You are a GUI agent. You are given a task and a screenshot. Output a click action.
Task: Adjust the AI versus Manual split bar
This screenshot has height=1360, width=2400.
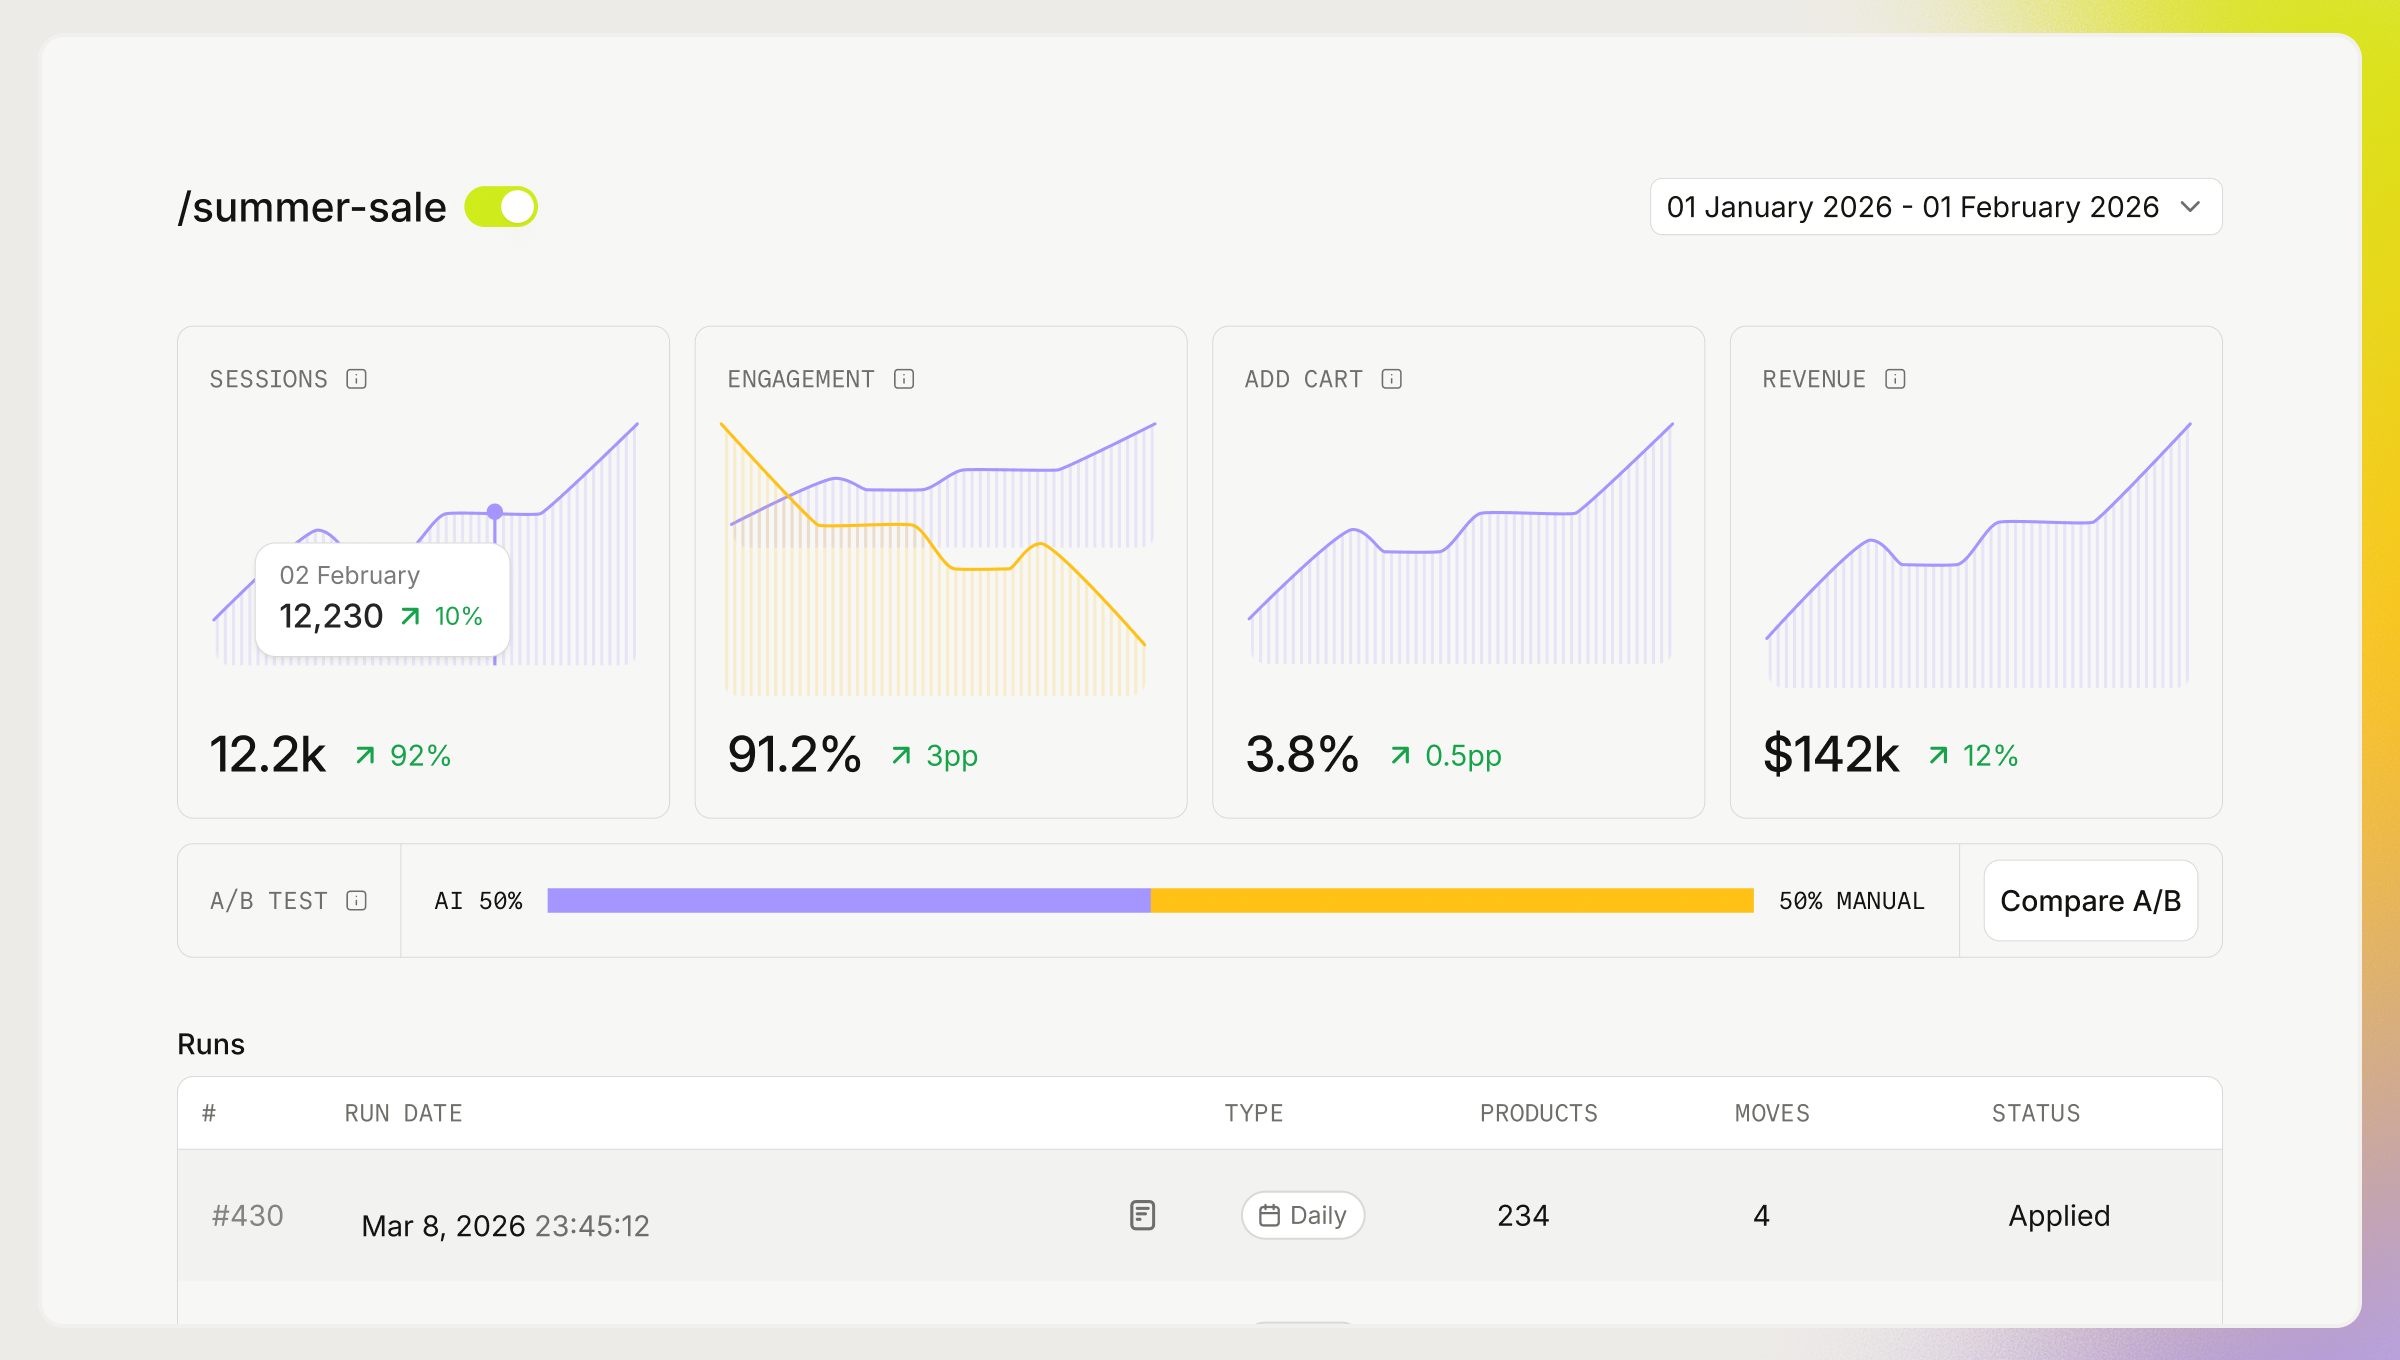point(1150,901)
